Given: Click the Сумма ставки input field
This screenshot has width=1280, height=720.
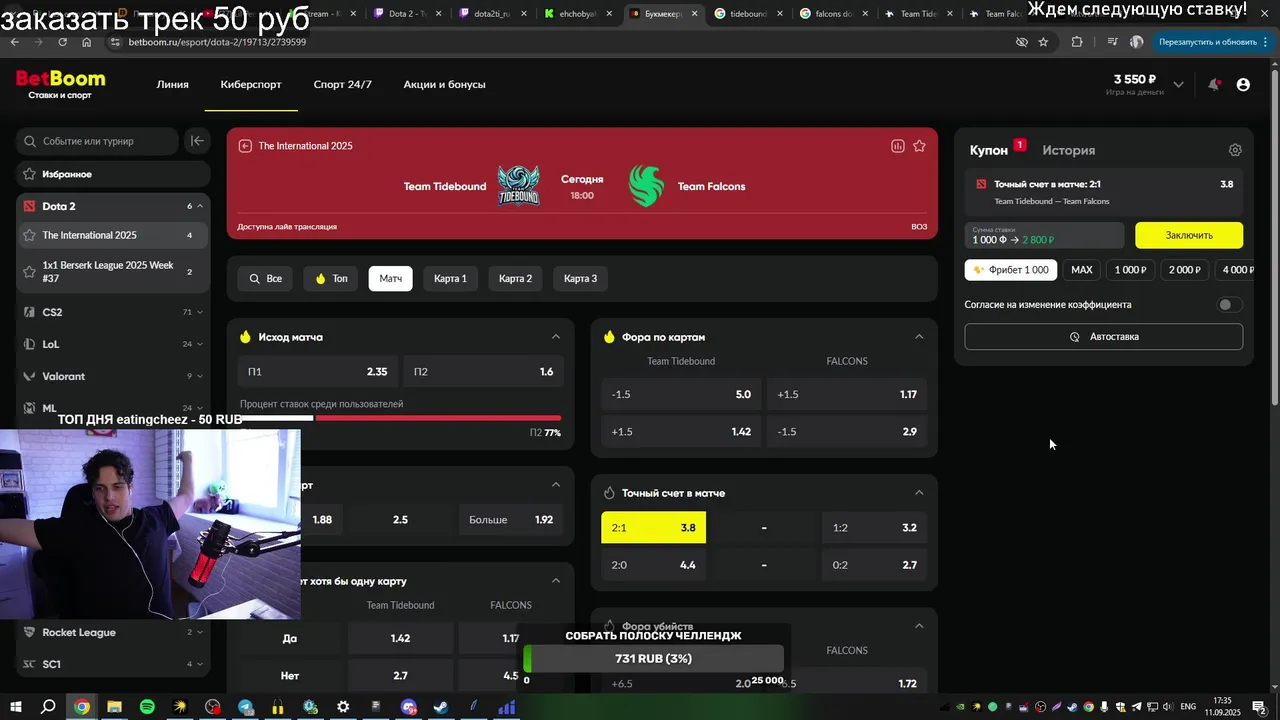Looking at the screenshot, I should pos(1044,236).
